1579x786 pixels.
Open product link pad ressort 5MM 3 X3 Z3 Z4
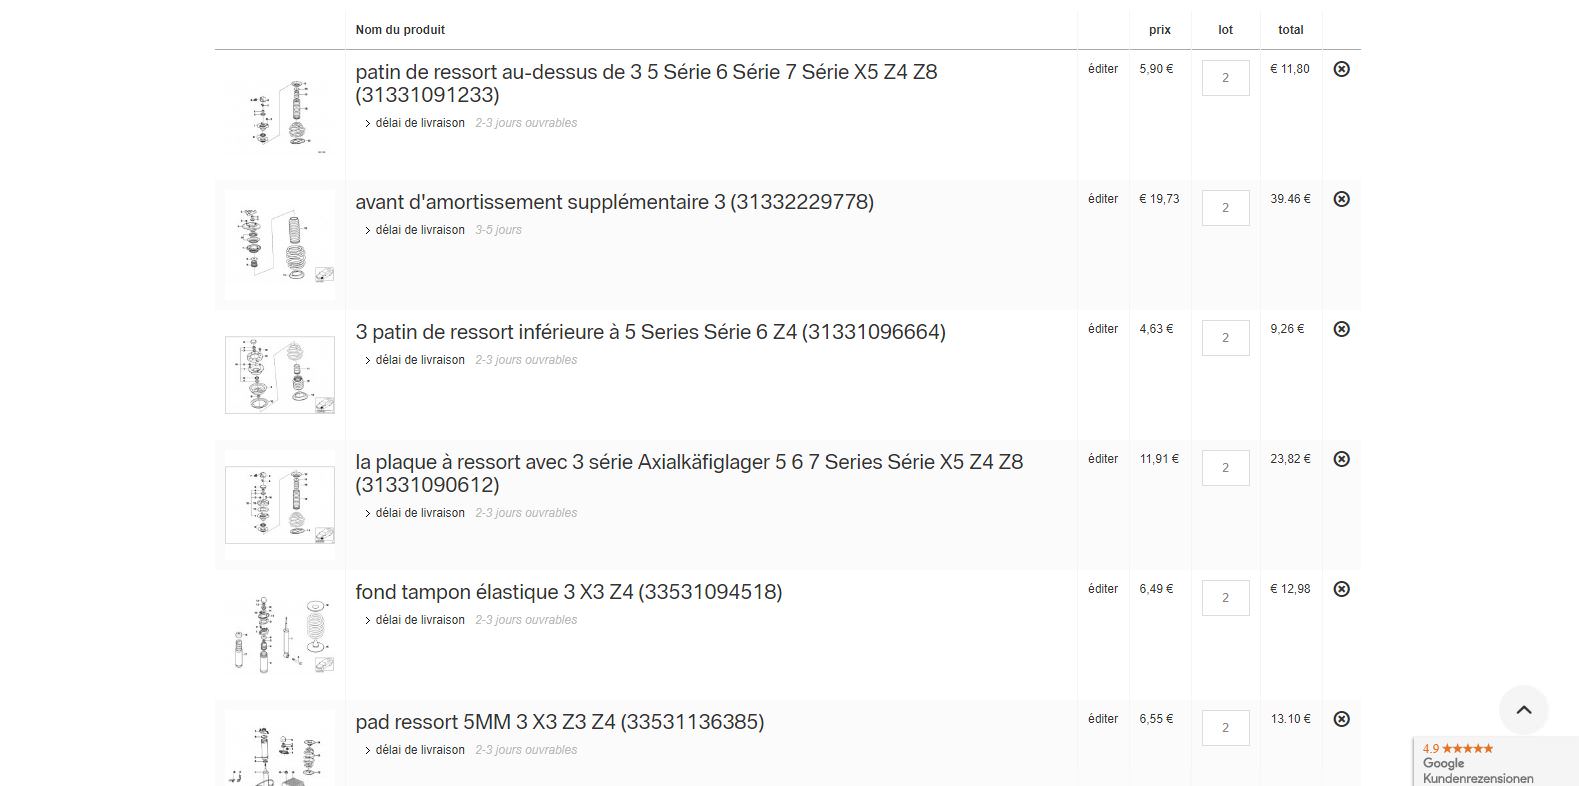point(560,722)
